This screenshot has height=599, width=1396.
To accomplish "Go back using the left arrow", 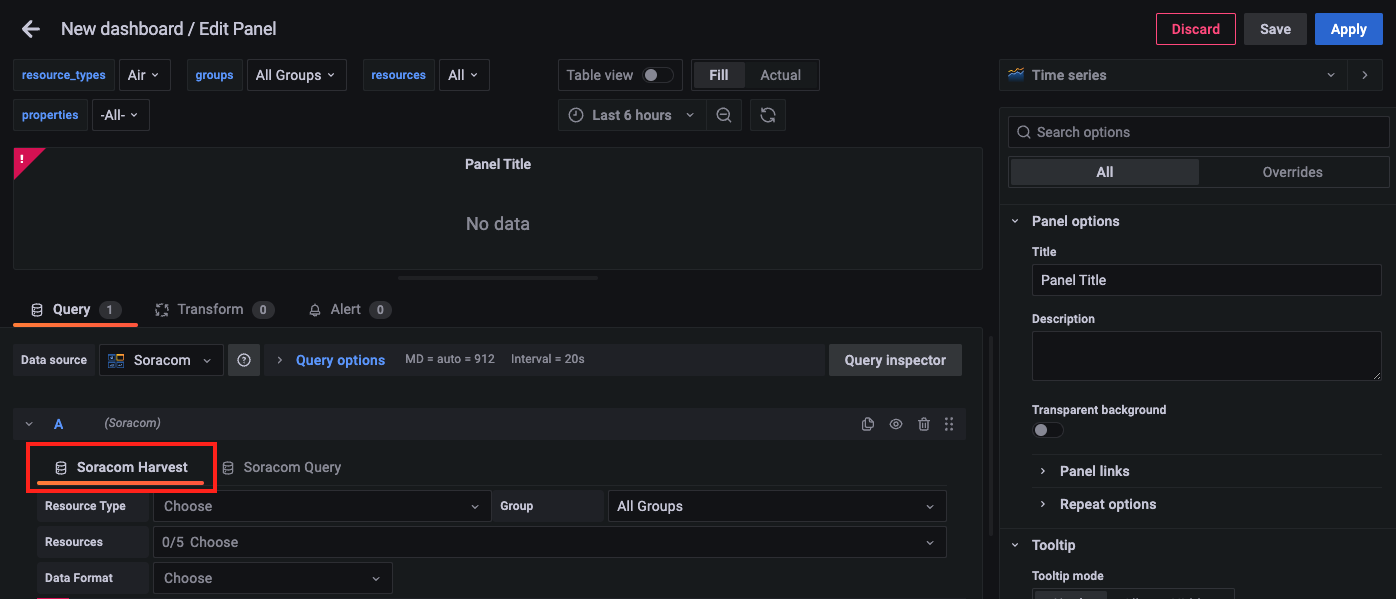I will click(31, 29).
